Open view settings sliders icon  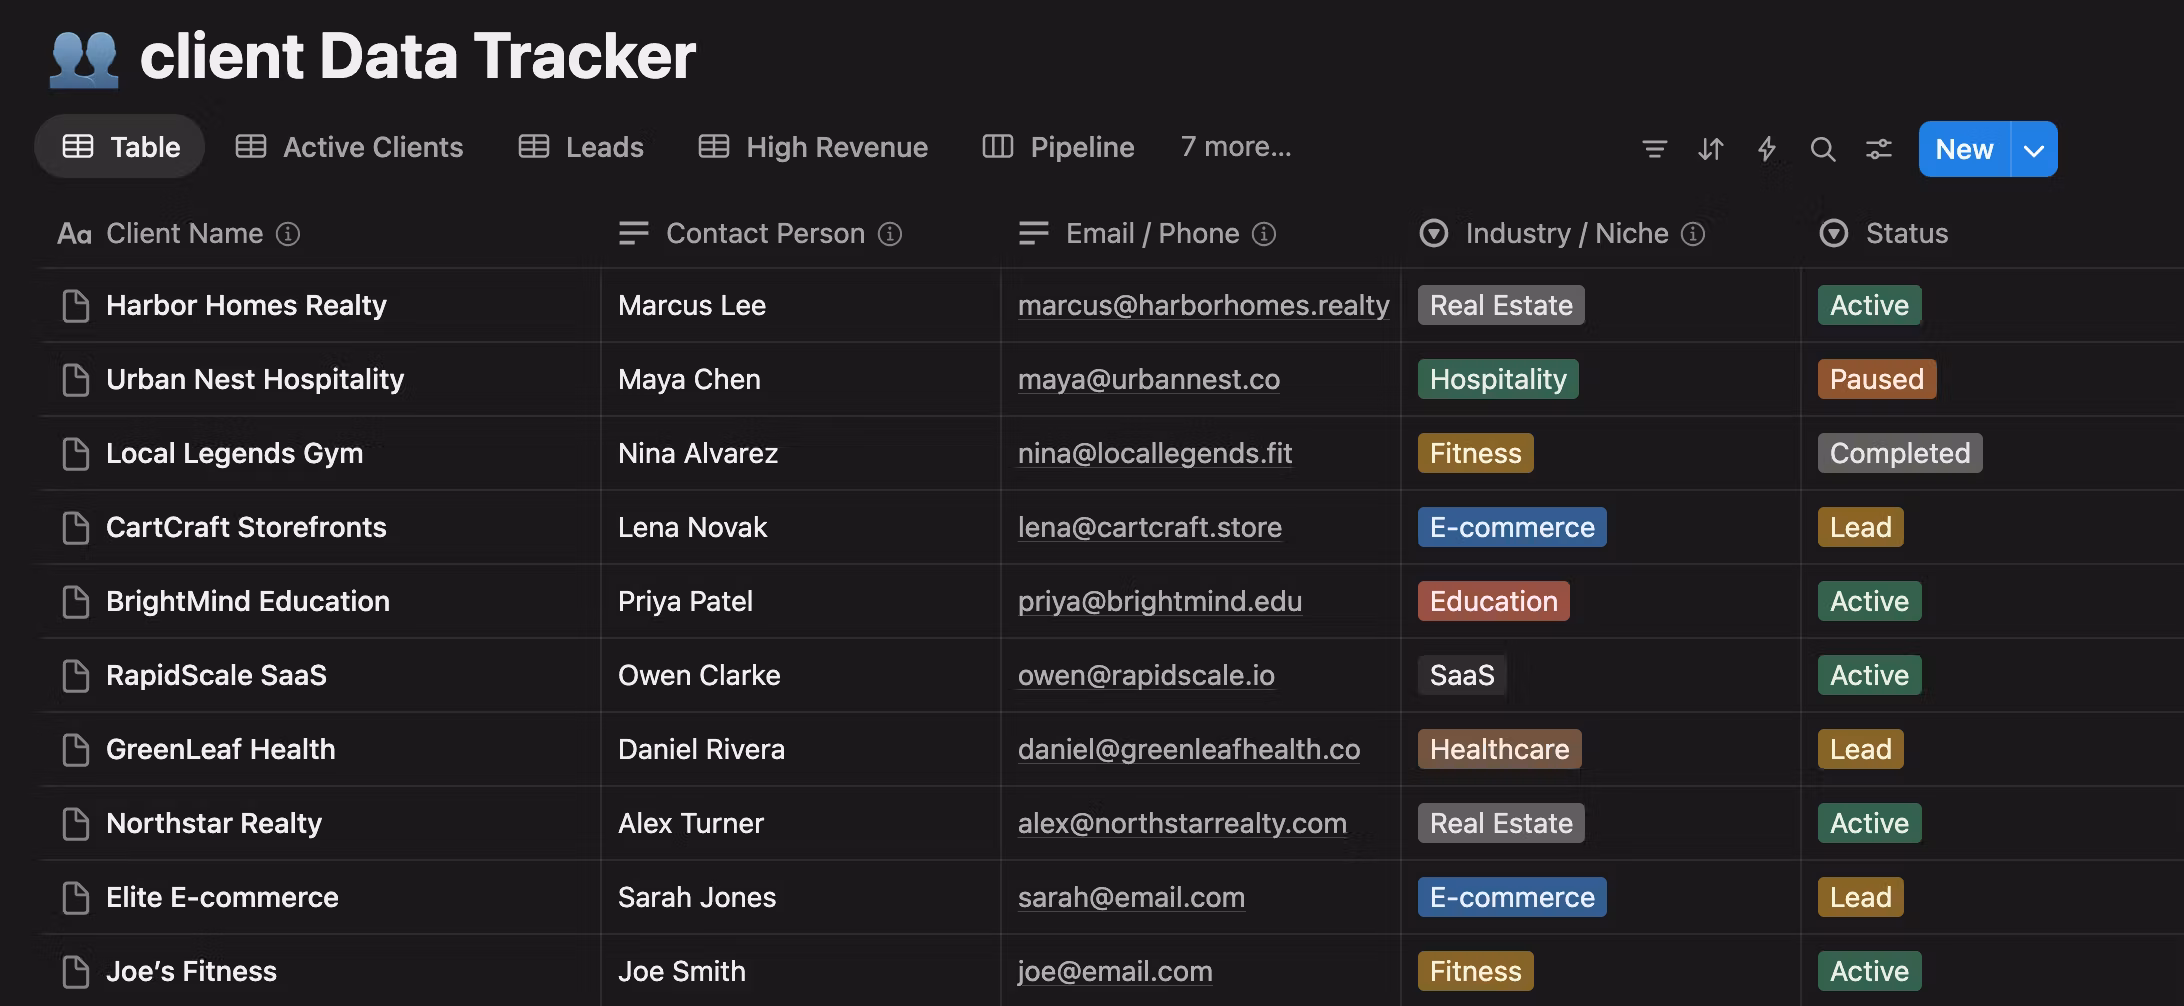pos(1879,149)
